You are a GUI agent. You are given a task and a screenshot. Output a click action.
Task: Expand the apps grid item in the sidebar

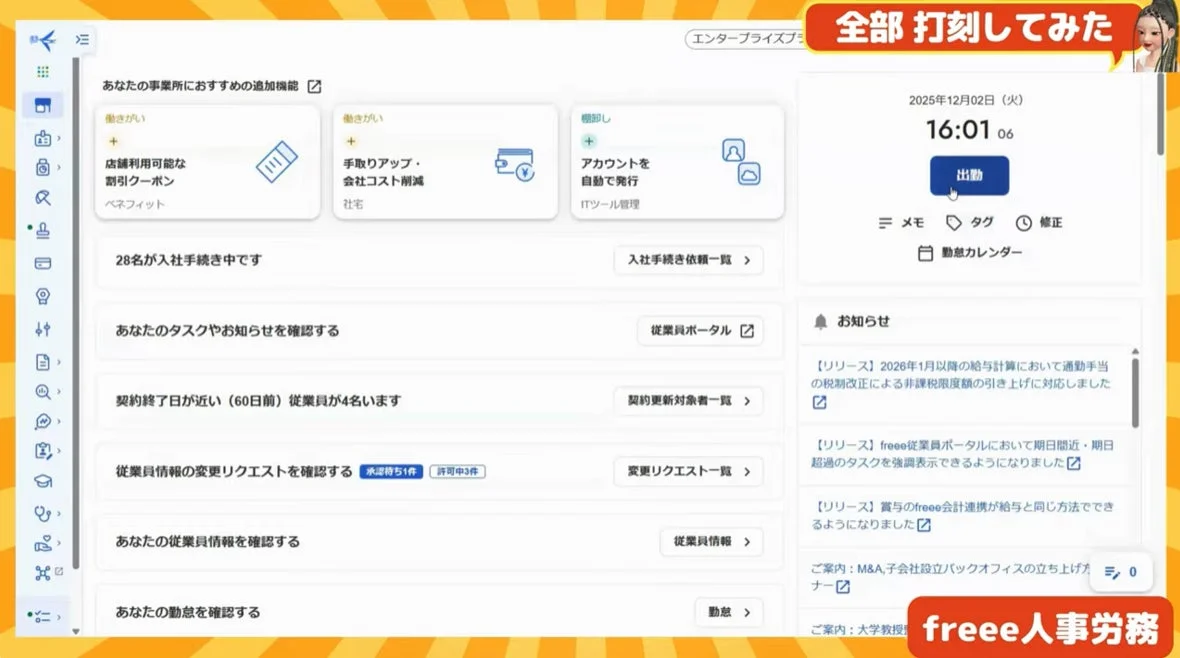point(43,71)
